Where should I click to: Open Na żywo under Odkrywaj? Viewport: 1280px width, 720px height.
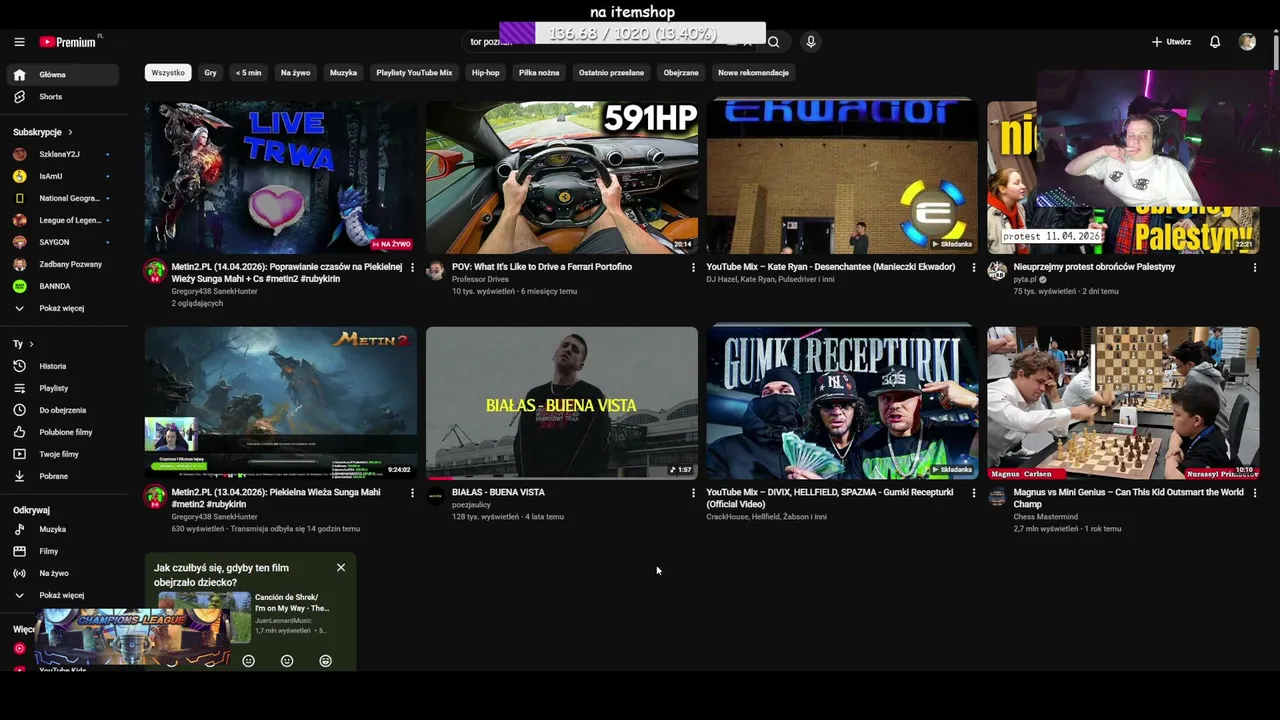(x=63, y=573)
